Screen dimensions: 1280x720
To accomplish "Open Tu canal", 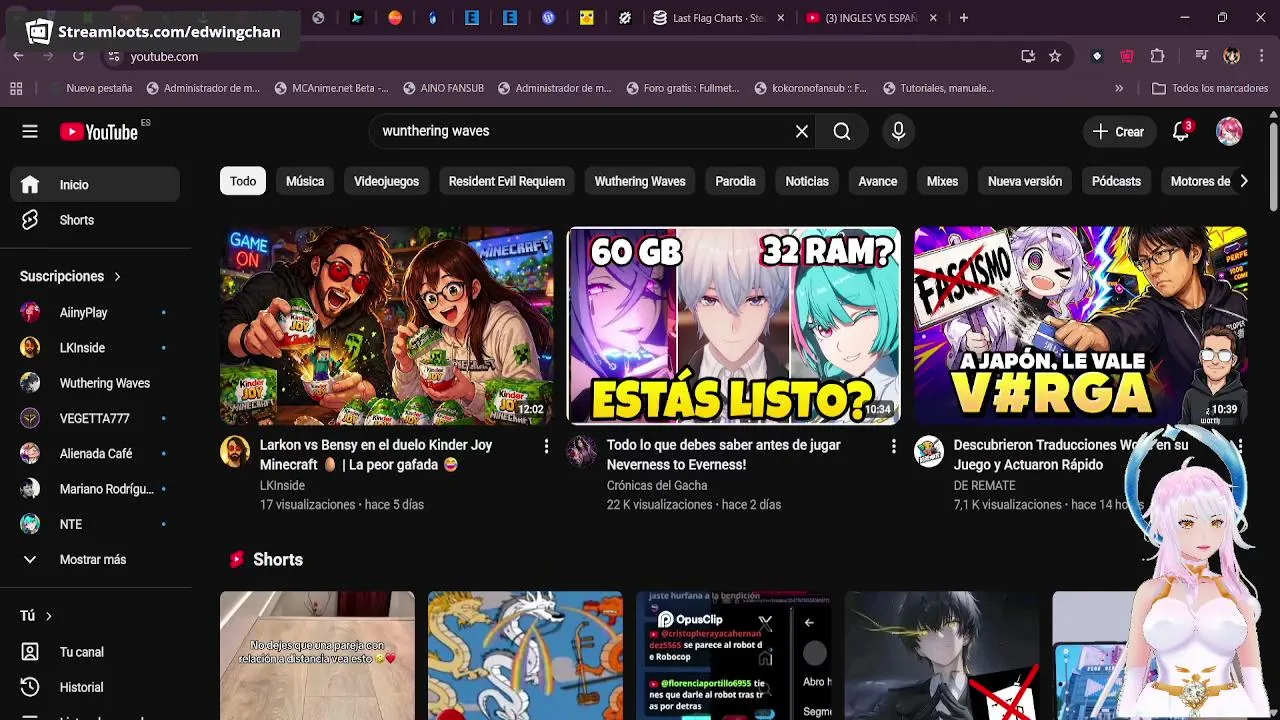I will [96, 652].
